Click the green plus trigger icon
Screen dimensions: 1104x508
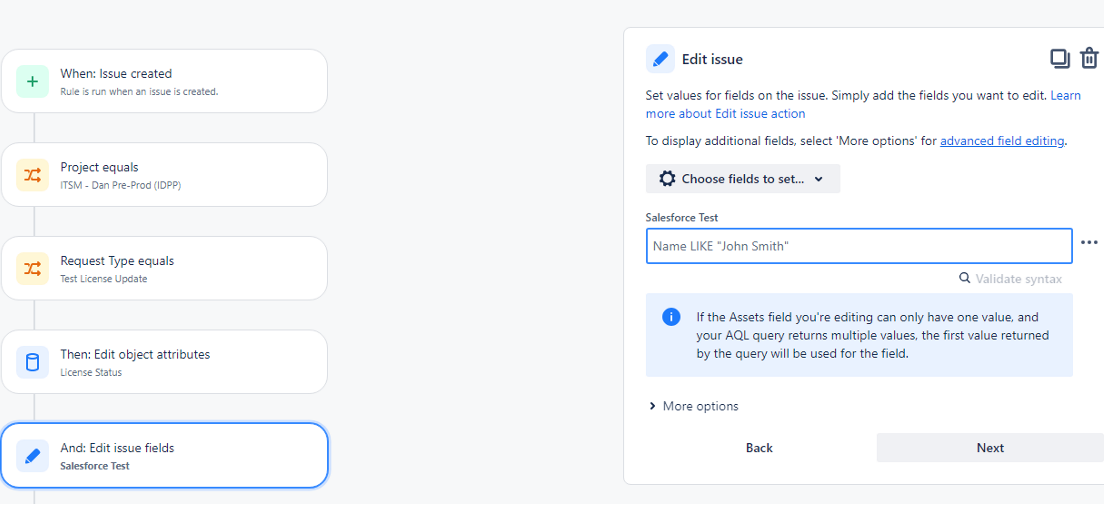[32, 82]
